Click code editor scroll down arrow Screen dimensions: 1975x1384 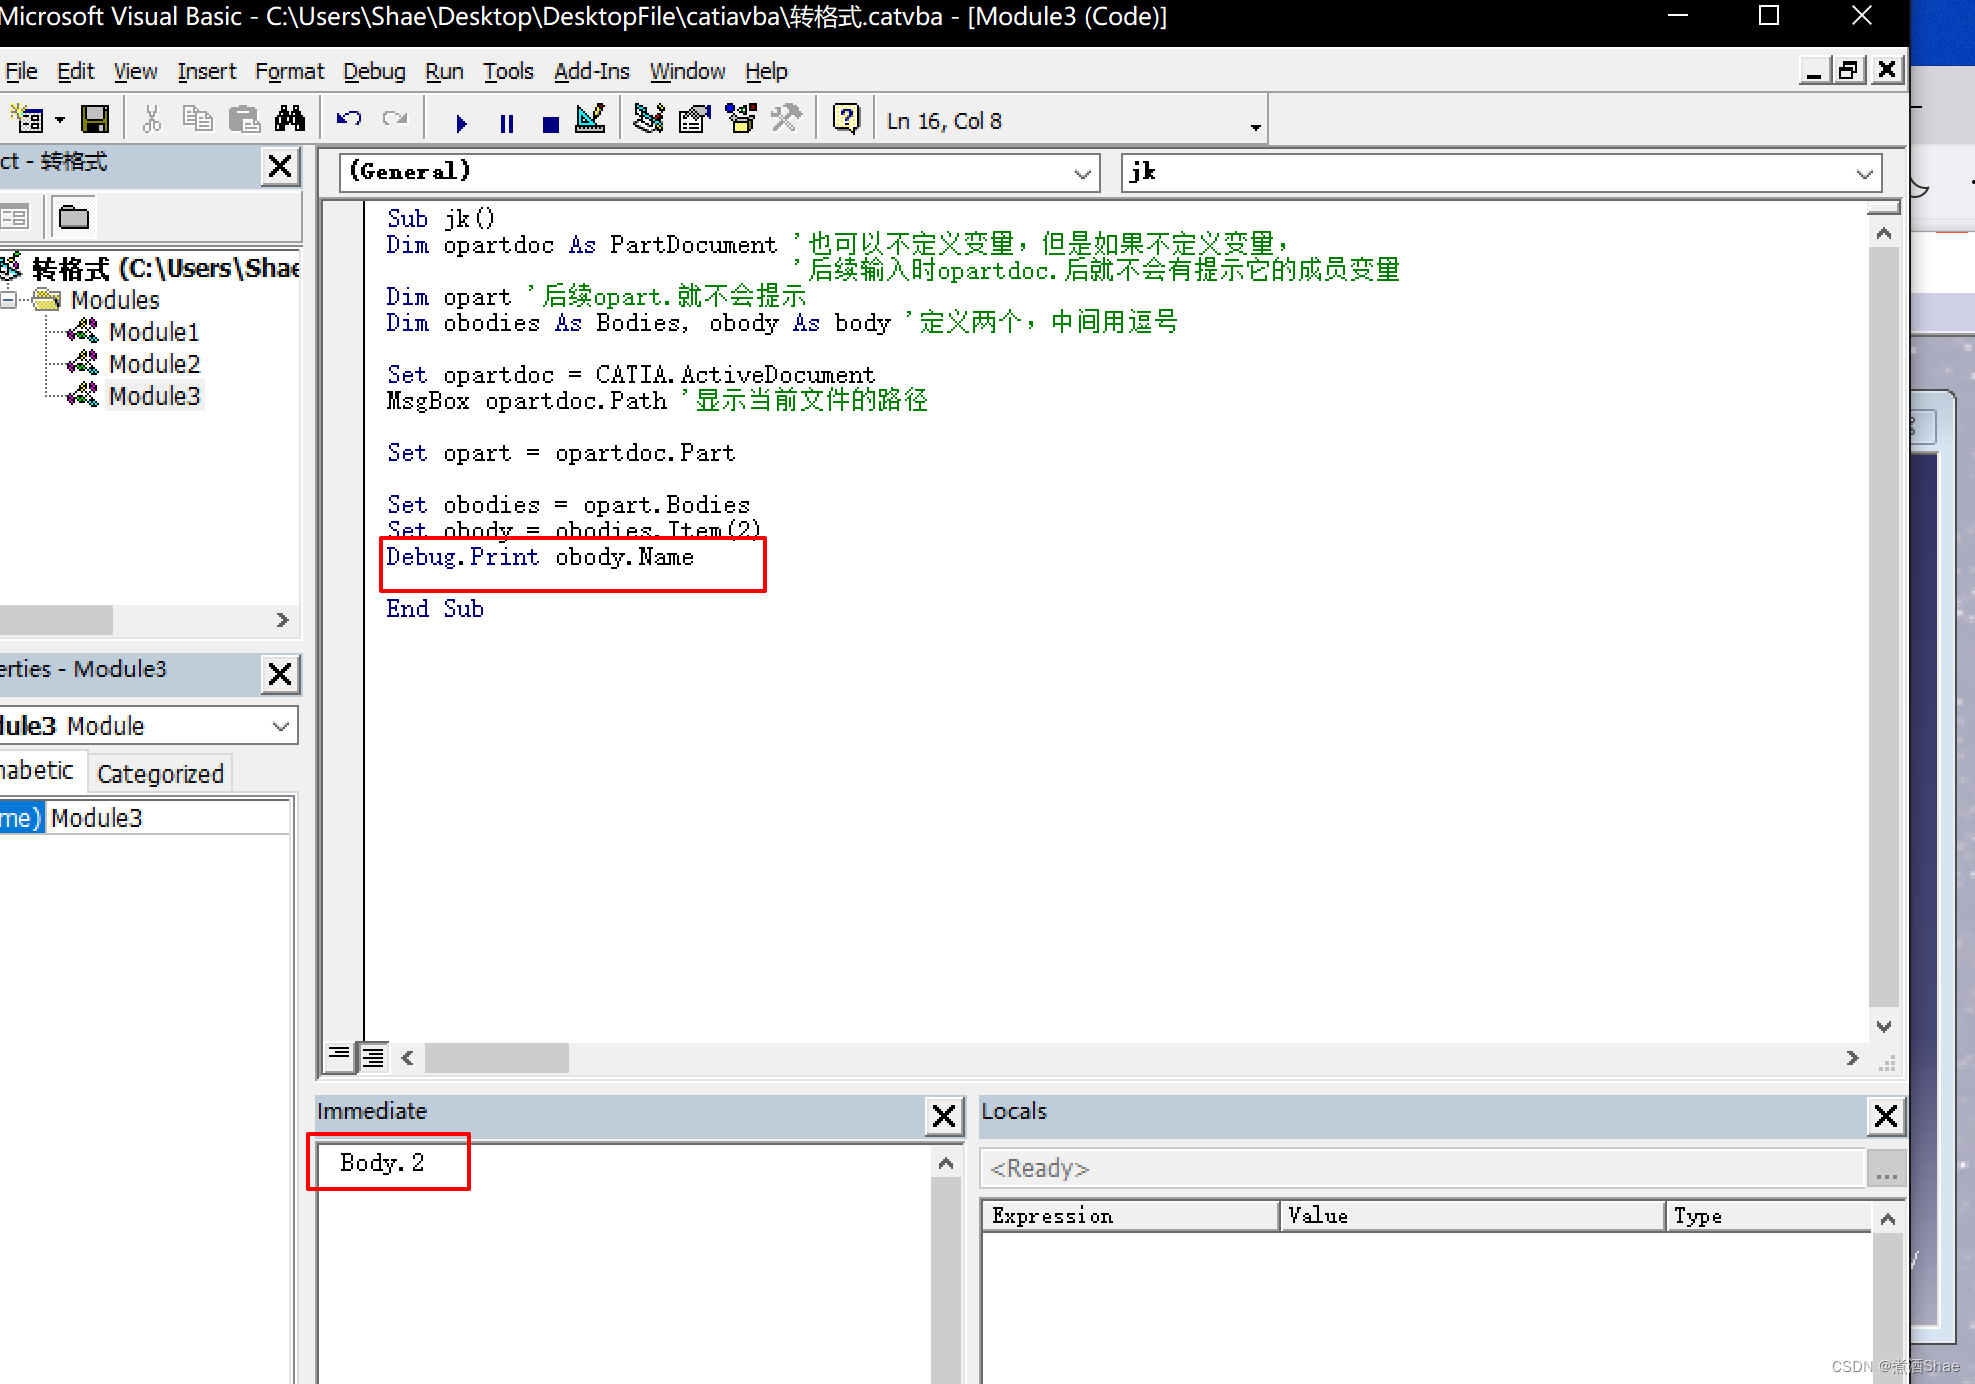click(1884, 1026)
